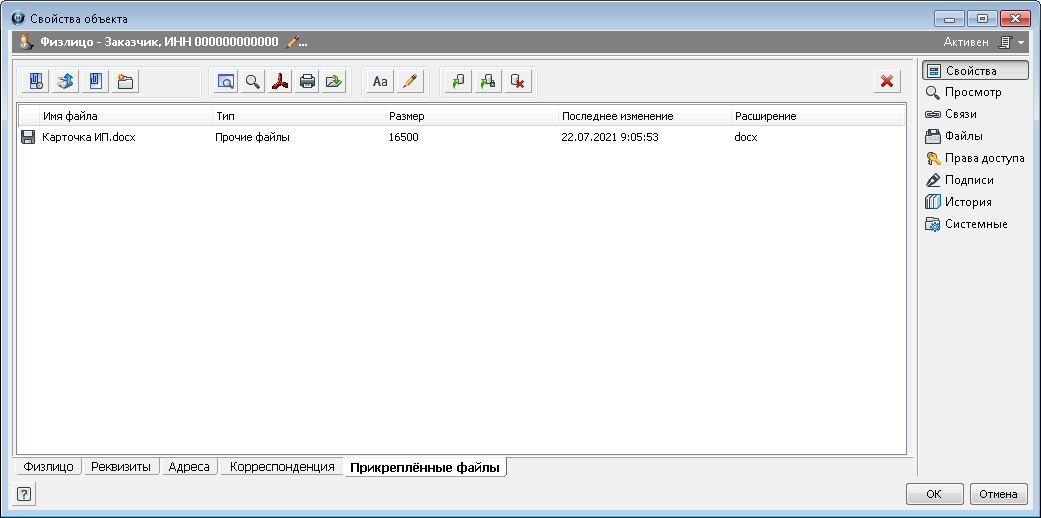This screenshot has width=1041, height=518.
Task: Click the magnifier search icon in toolbar
Action: [x=254, y=82]
